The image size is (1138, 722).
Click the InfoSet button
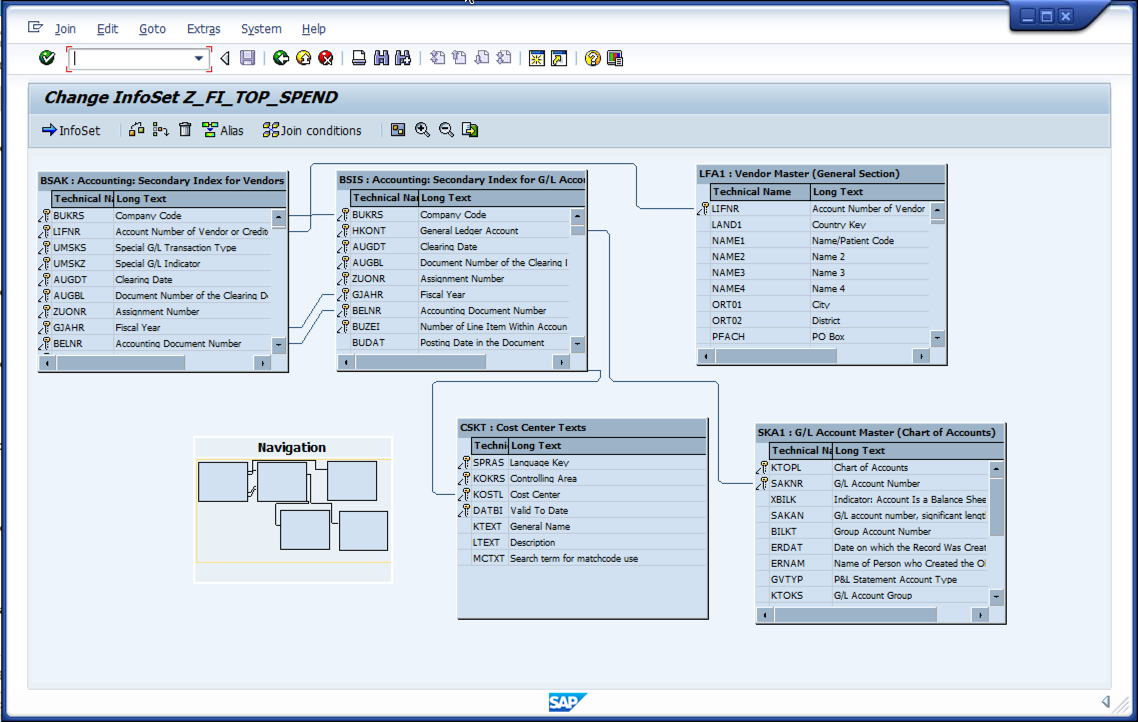point(71,131)
